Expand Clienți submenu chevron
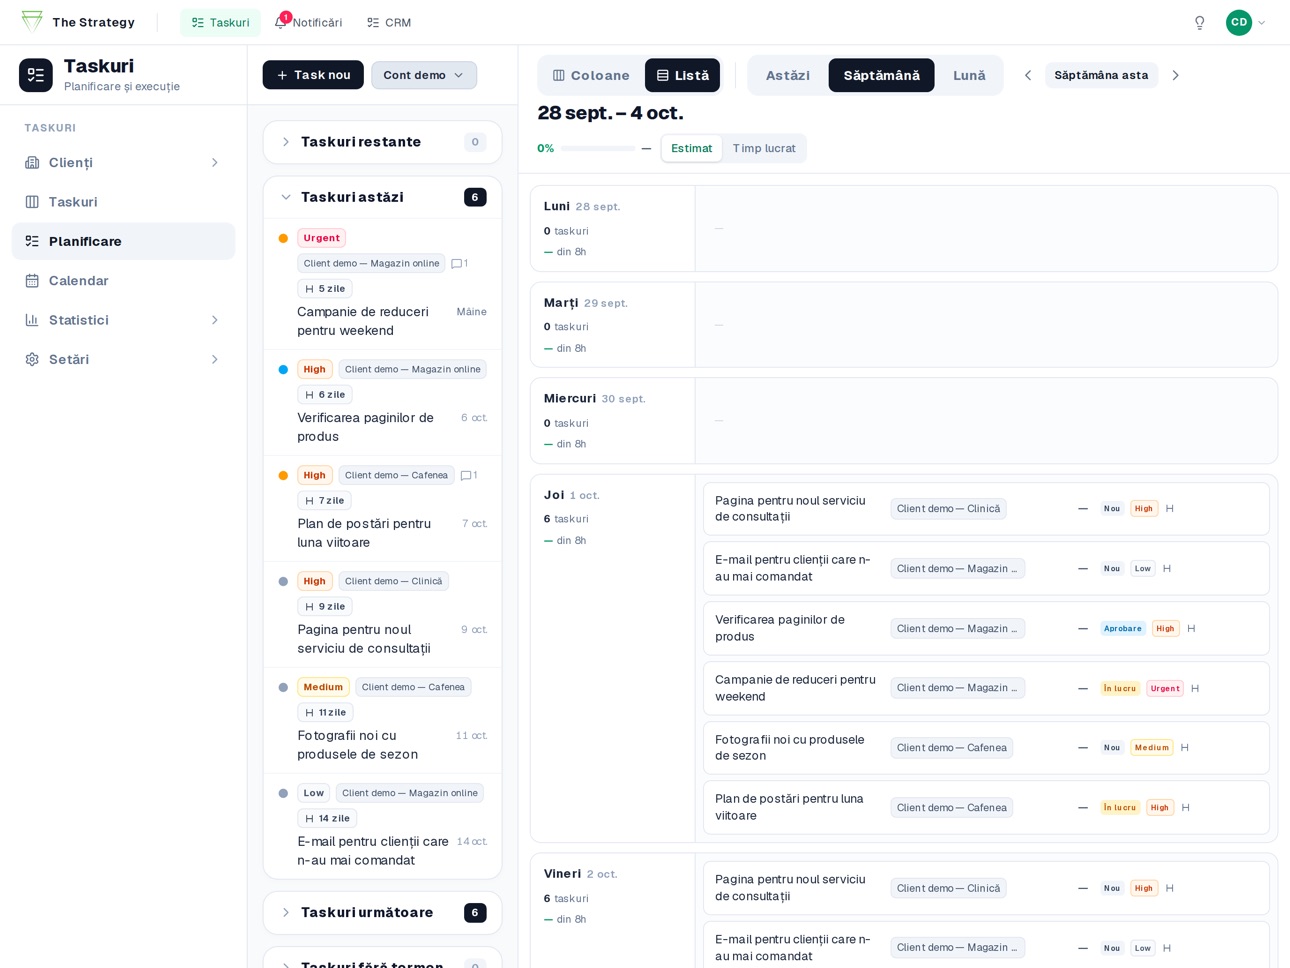The image size is (1290, 968). coord(214,162)
